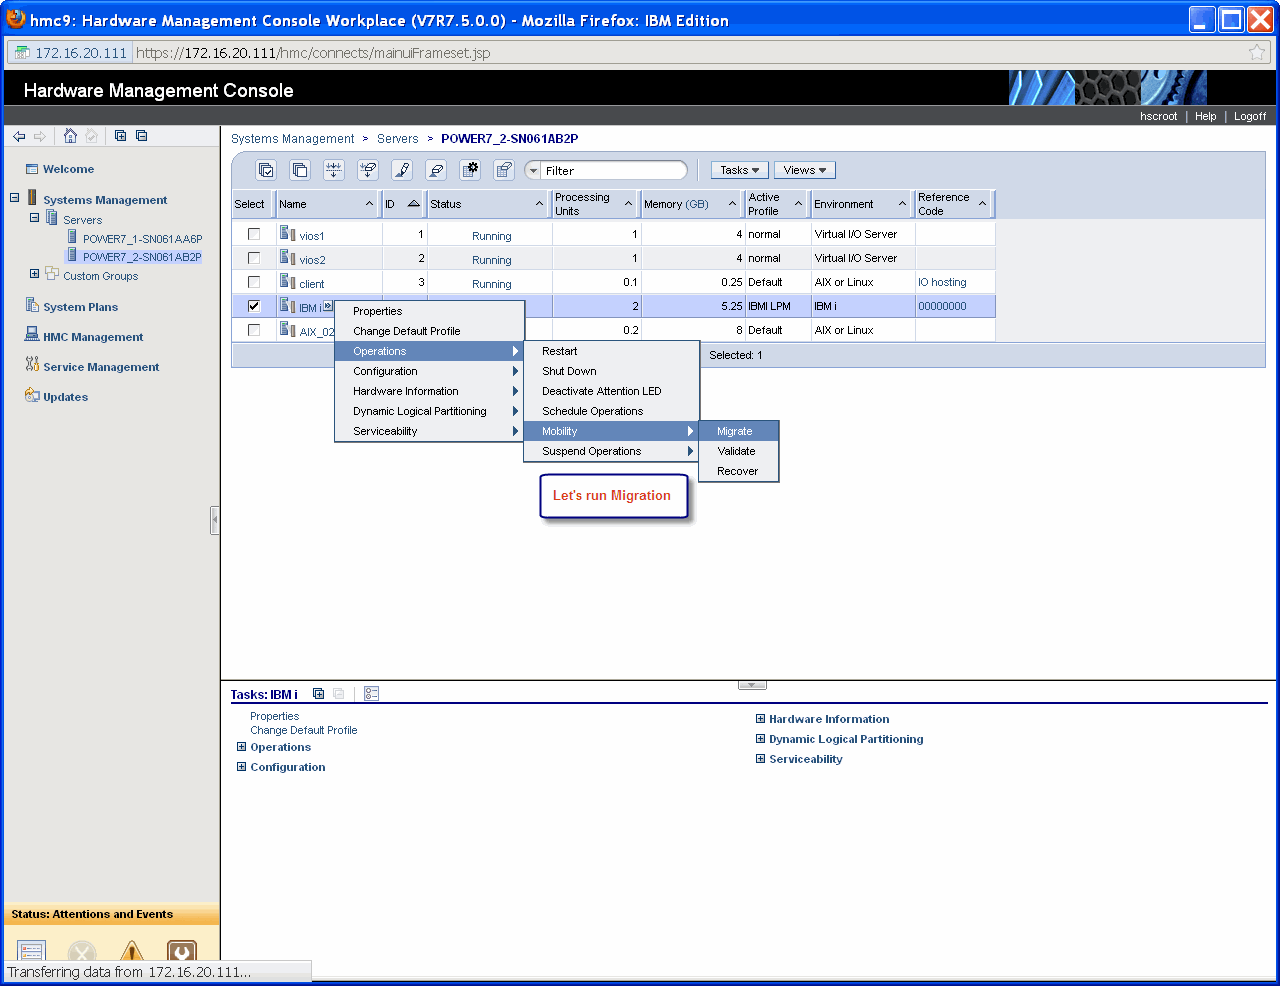Open the Servers breadcrumb link
Image resolution: width=1280 pixels, height=986 pixels.
397,139
